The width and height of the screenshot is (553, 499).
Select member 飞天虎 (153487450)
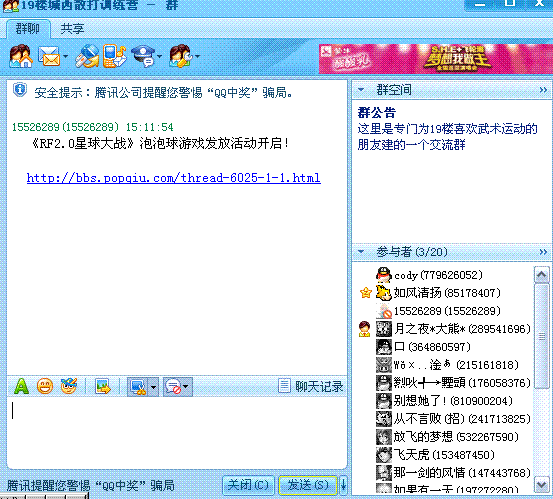(444, 455)
